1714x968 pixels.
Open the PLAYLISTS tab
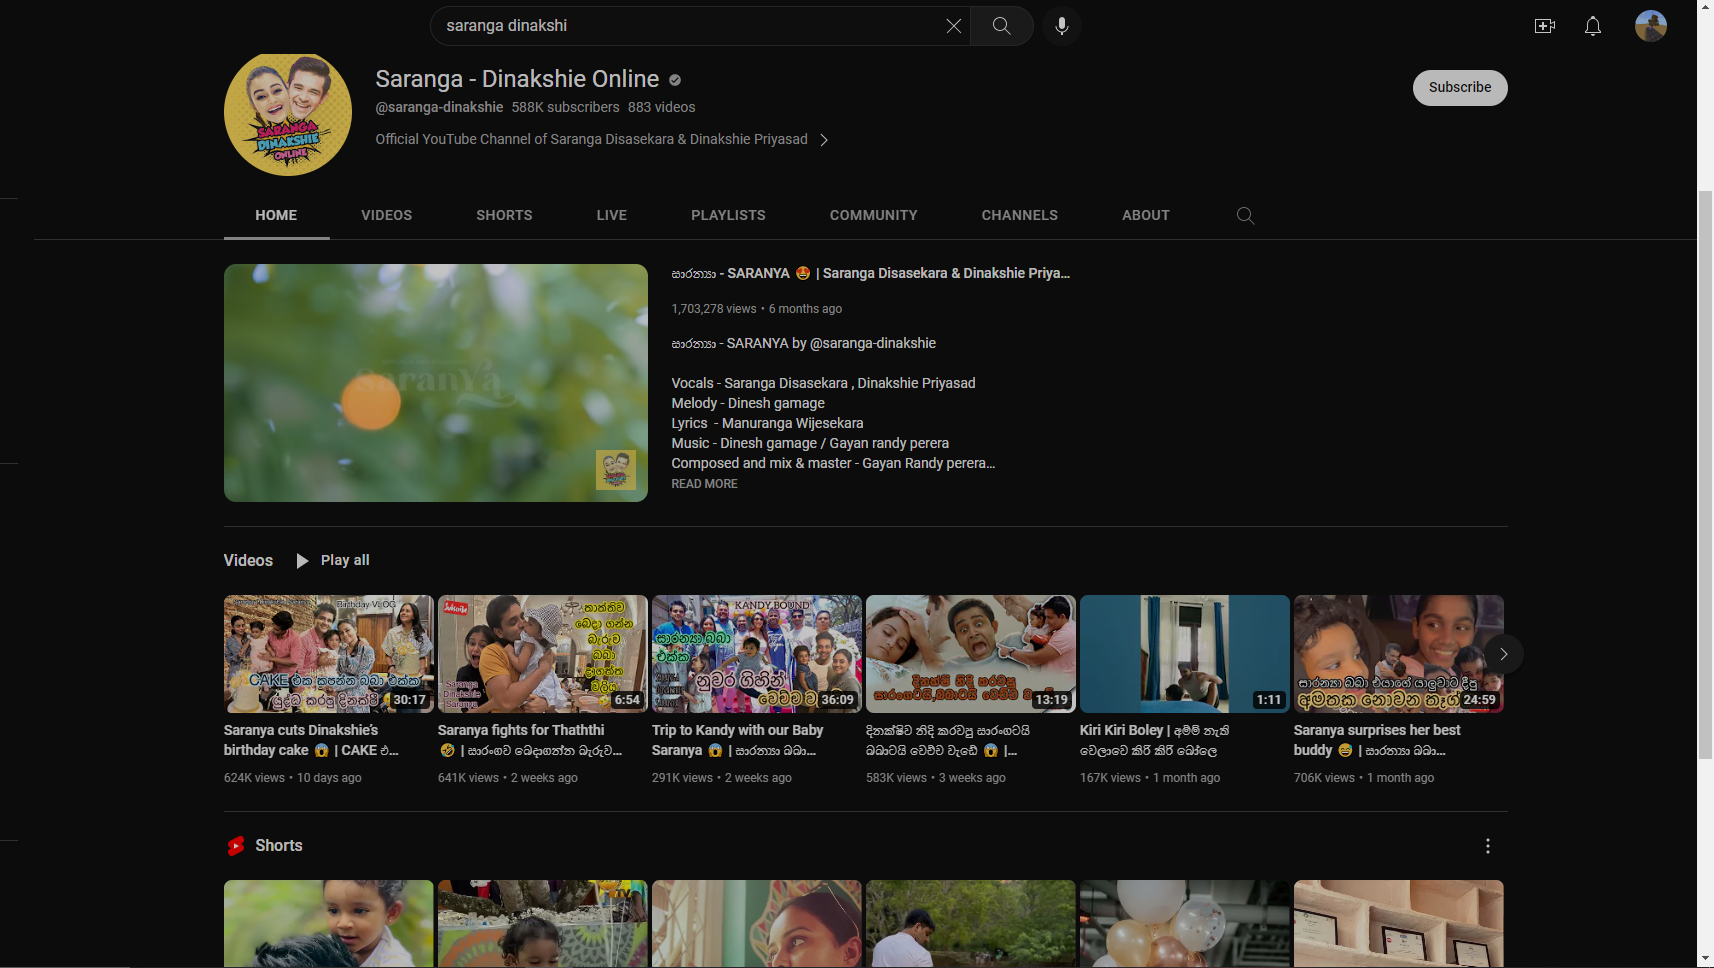(x=728, y=215)
